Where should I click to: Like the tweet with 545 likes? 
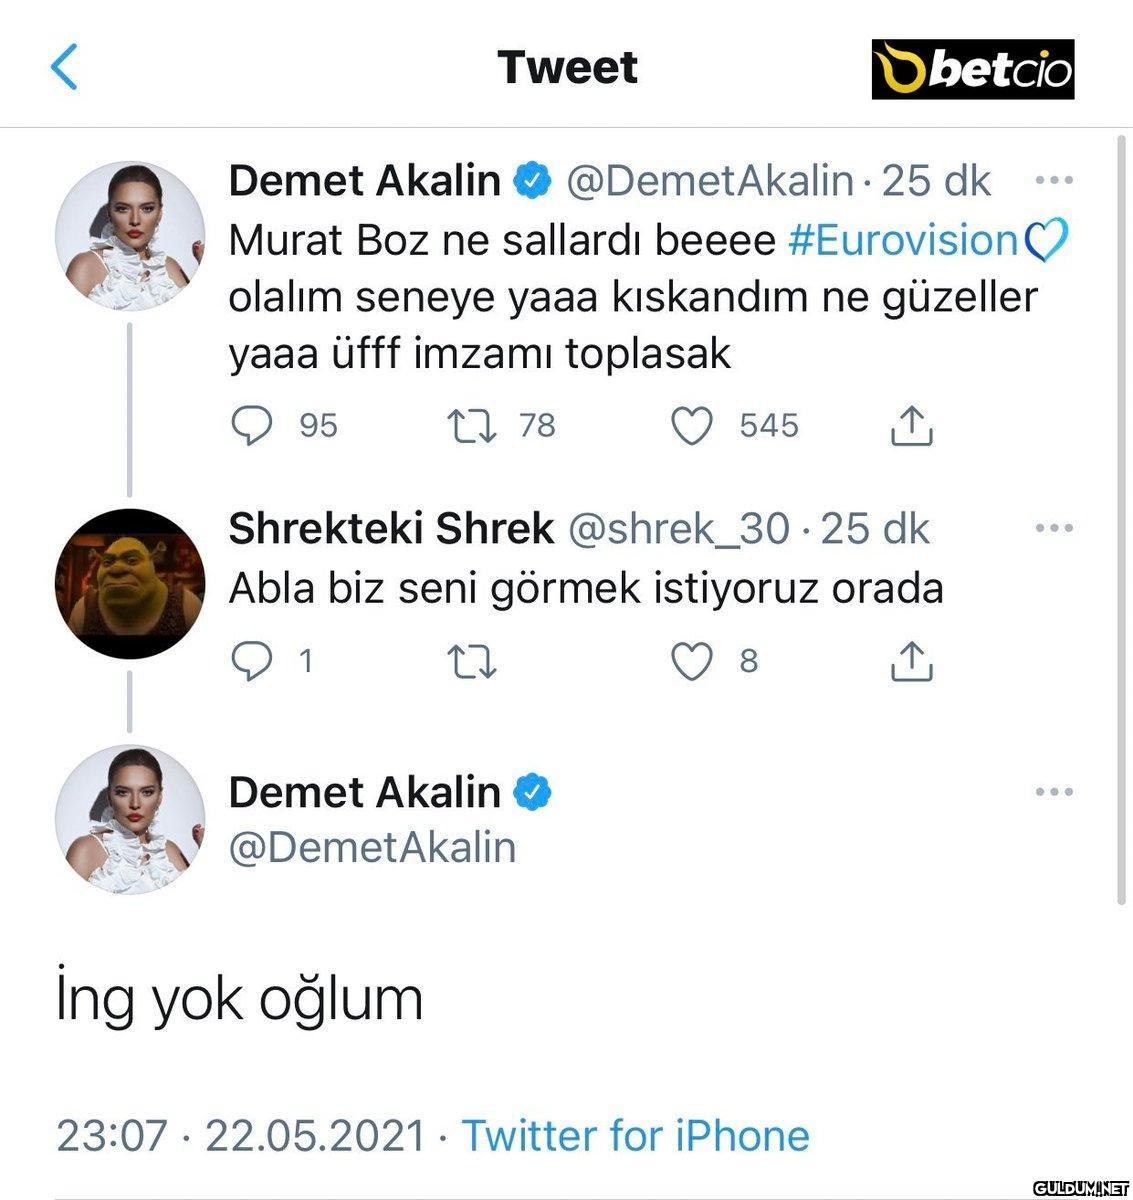[691, 426]
